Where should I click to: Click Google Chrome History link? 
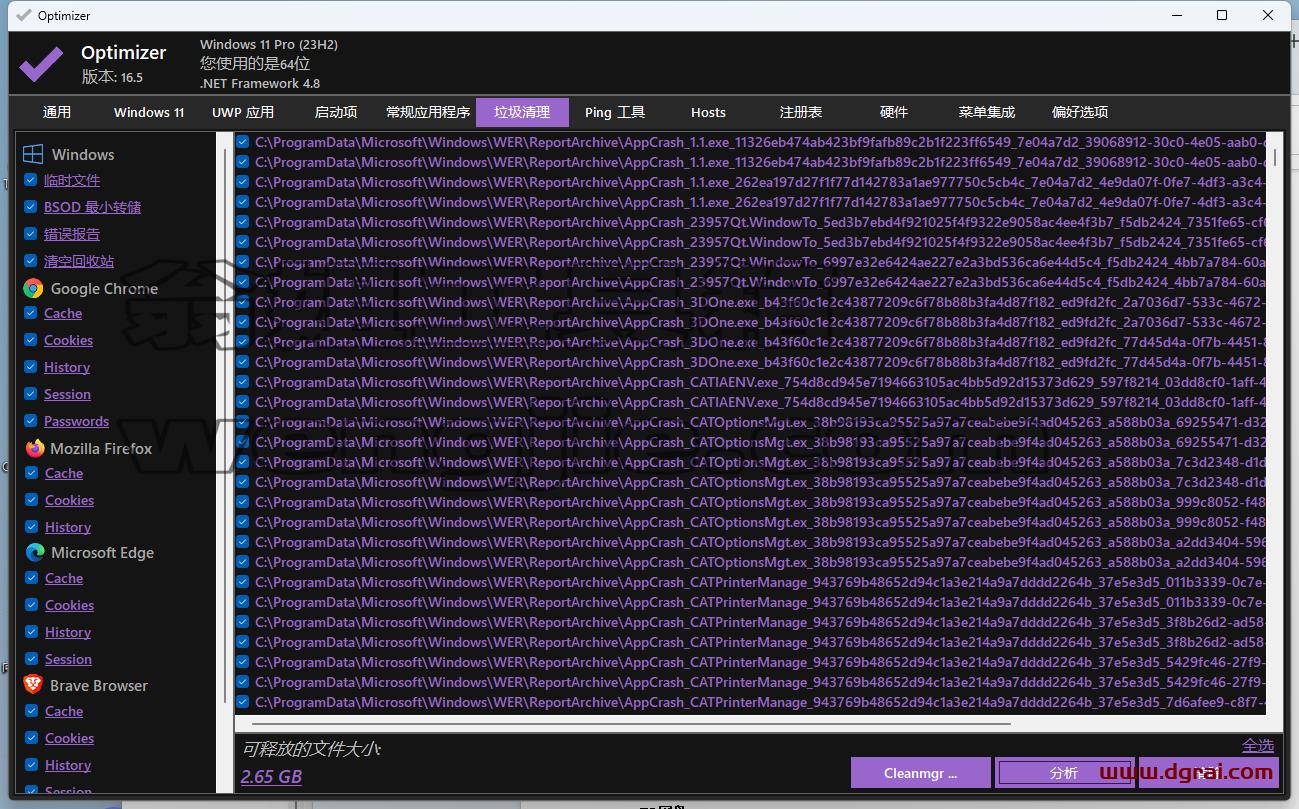pyautogui.click(x=67, y=367)
